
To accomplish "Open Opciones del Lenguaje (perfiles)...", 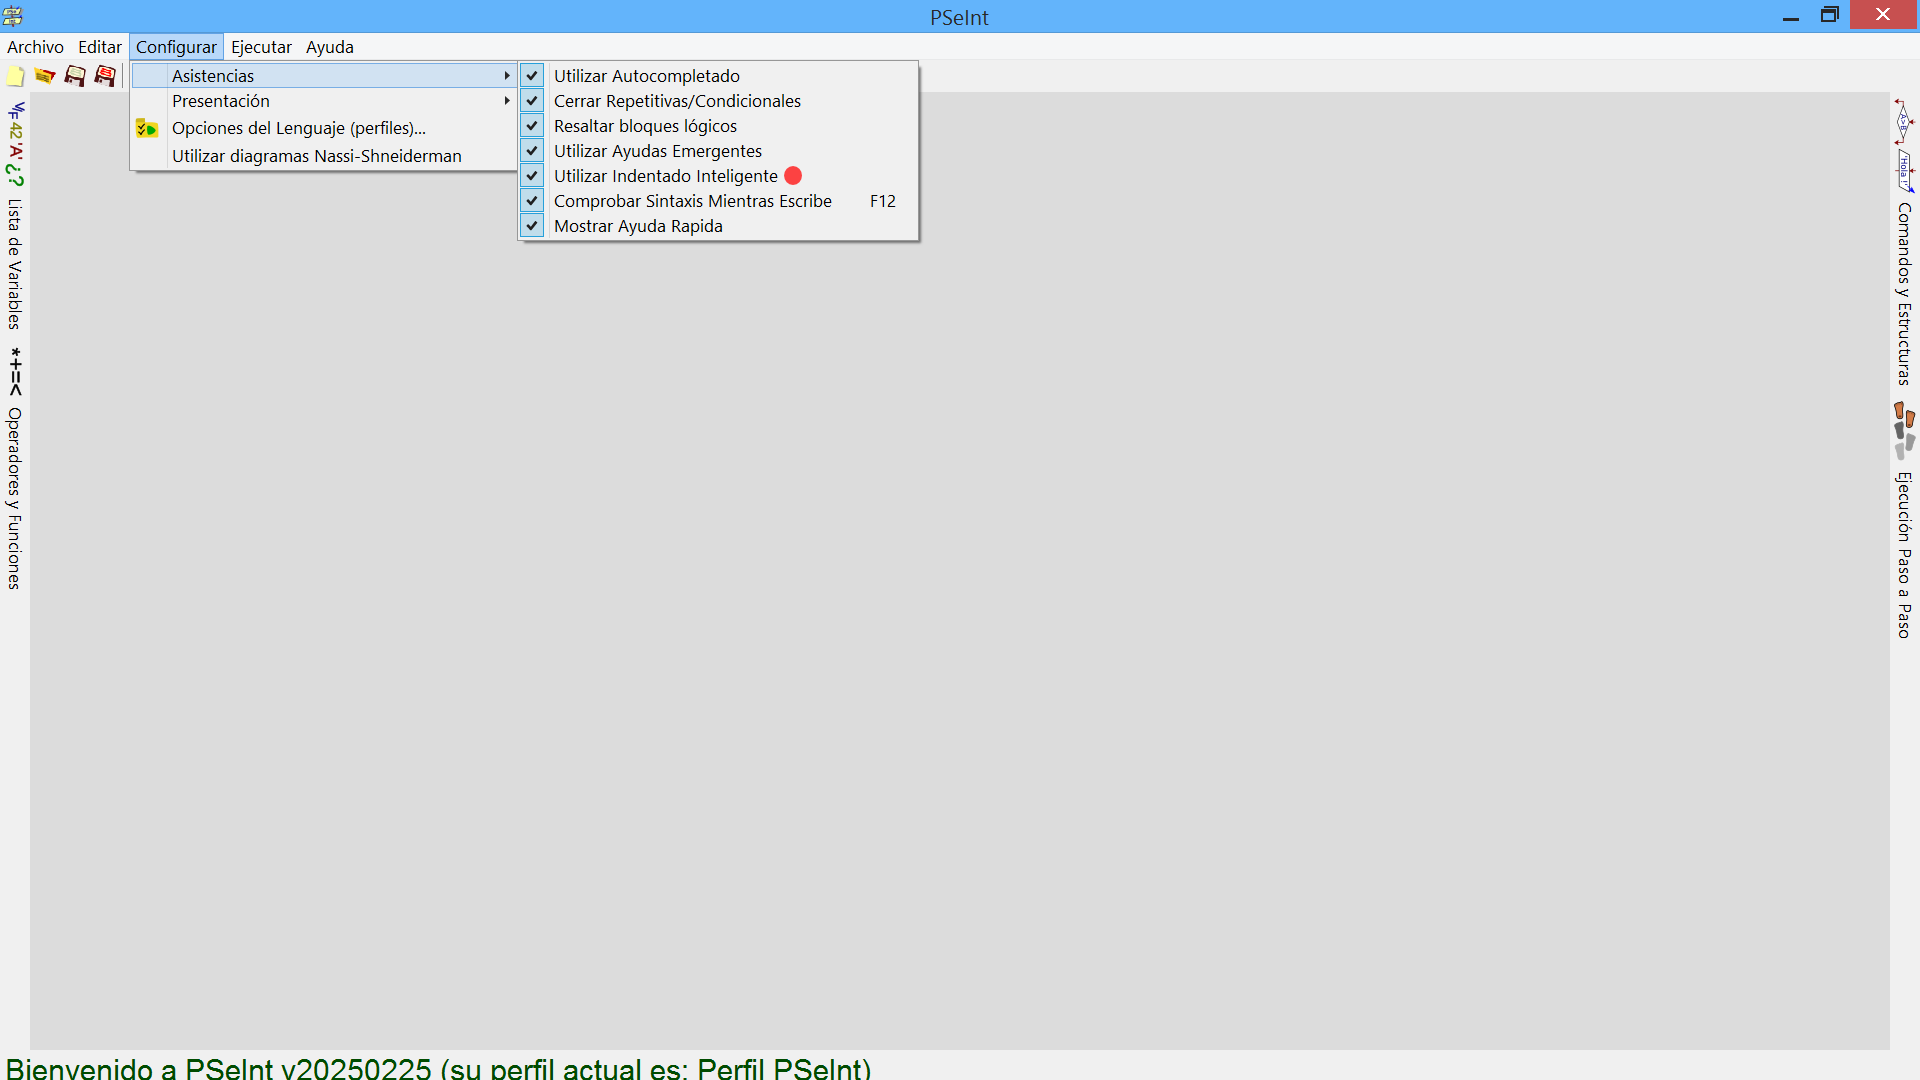I will pyautogui.click(x=298, y=128).
